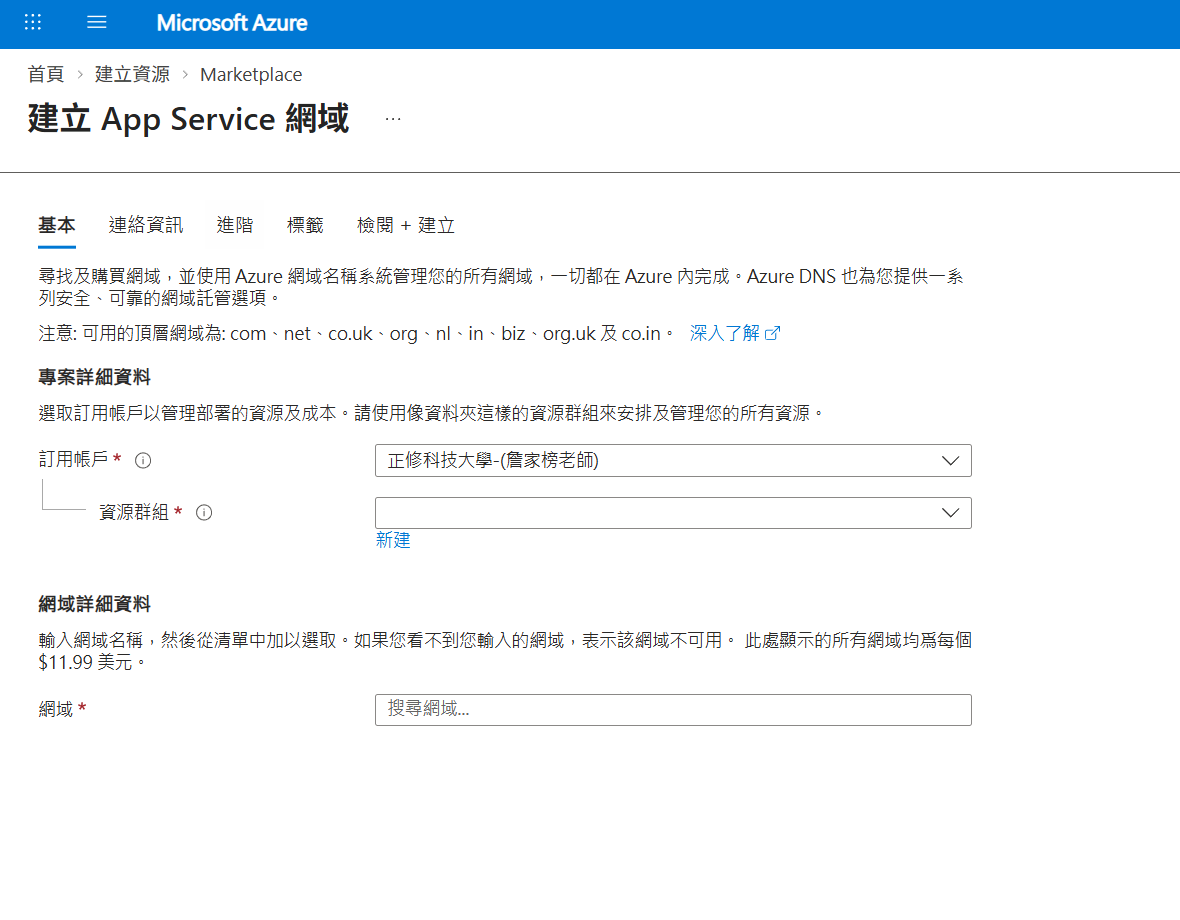
Task: Click the 網域詳細資料 heading
Action: [x=95, y=604]
